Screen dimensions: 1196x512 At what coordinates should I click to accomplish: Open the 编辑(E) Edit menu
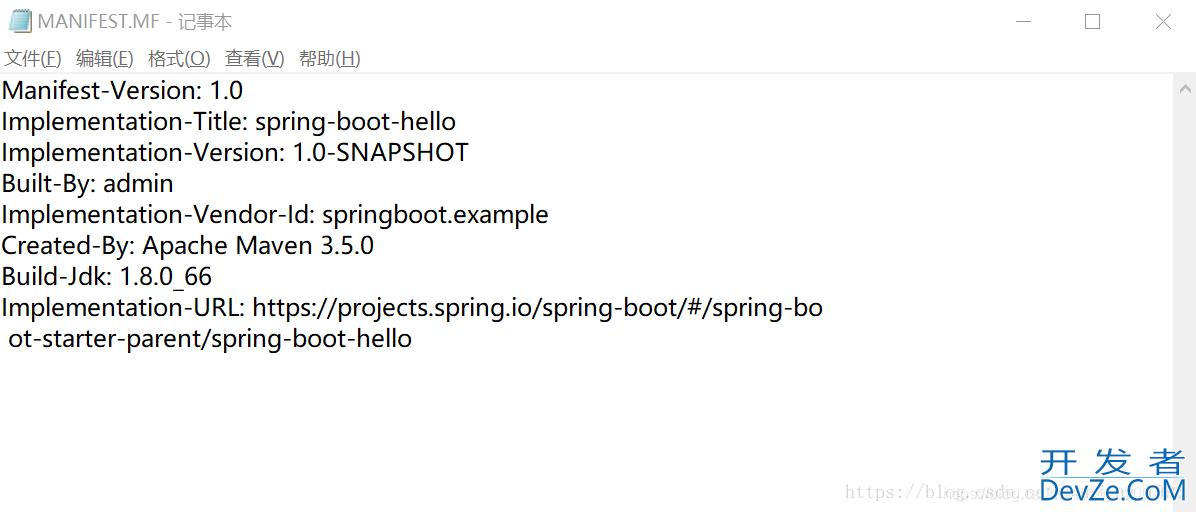[104, 59]
